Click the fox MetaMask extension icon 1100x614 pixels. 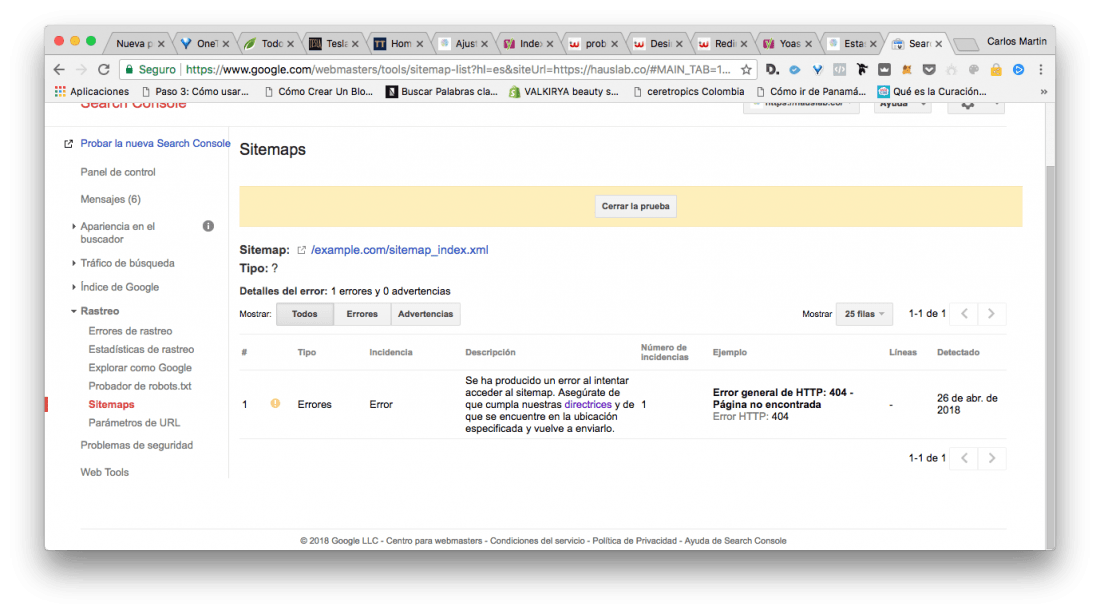click(906, 69)
